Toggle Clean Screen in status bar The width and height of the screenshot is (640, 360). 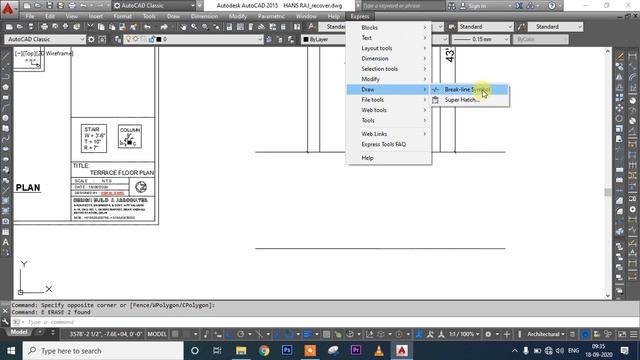[x=622, y=334]
